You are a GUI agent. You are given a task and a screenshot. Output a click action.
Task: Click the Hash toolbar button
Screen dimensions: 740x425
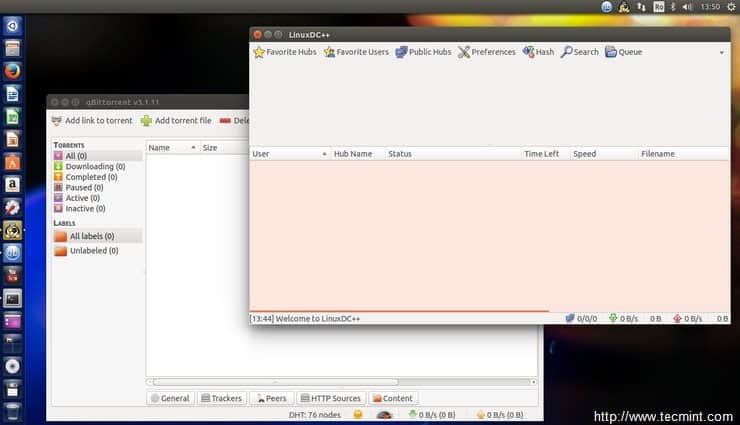point(538,52)
